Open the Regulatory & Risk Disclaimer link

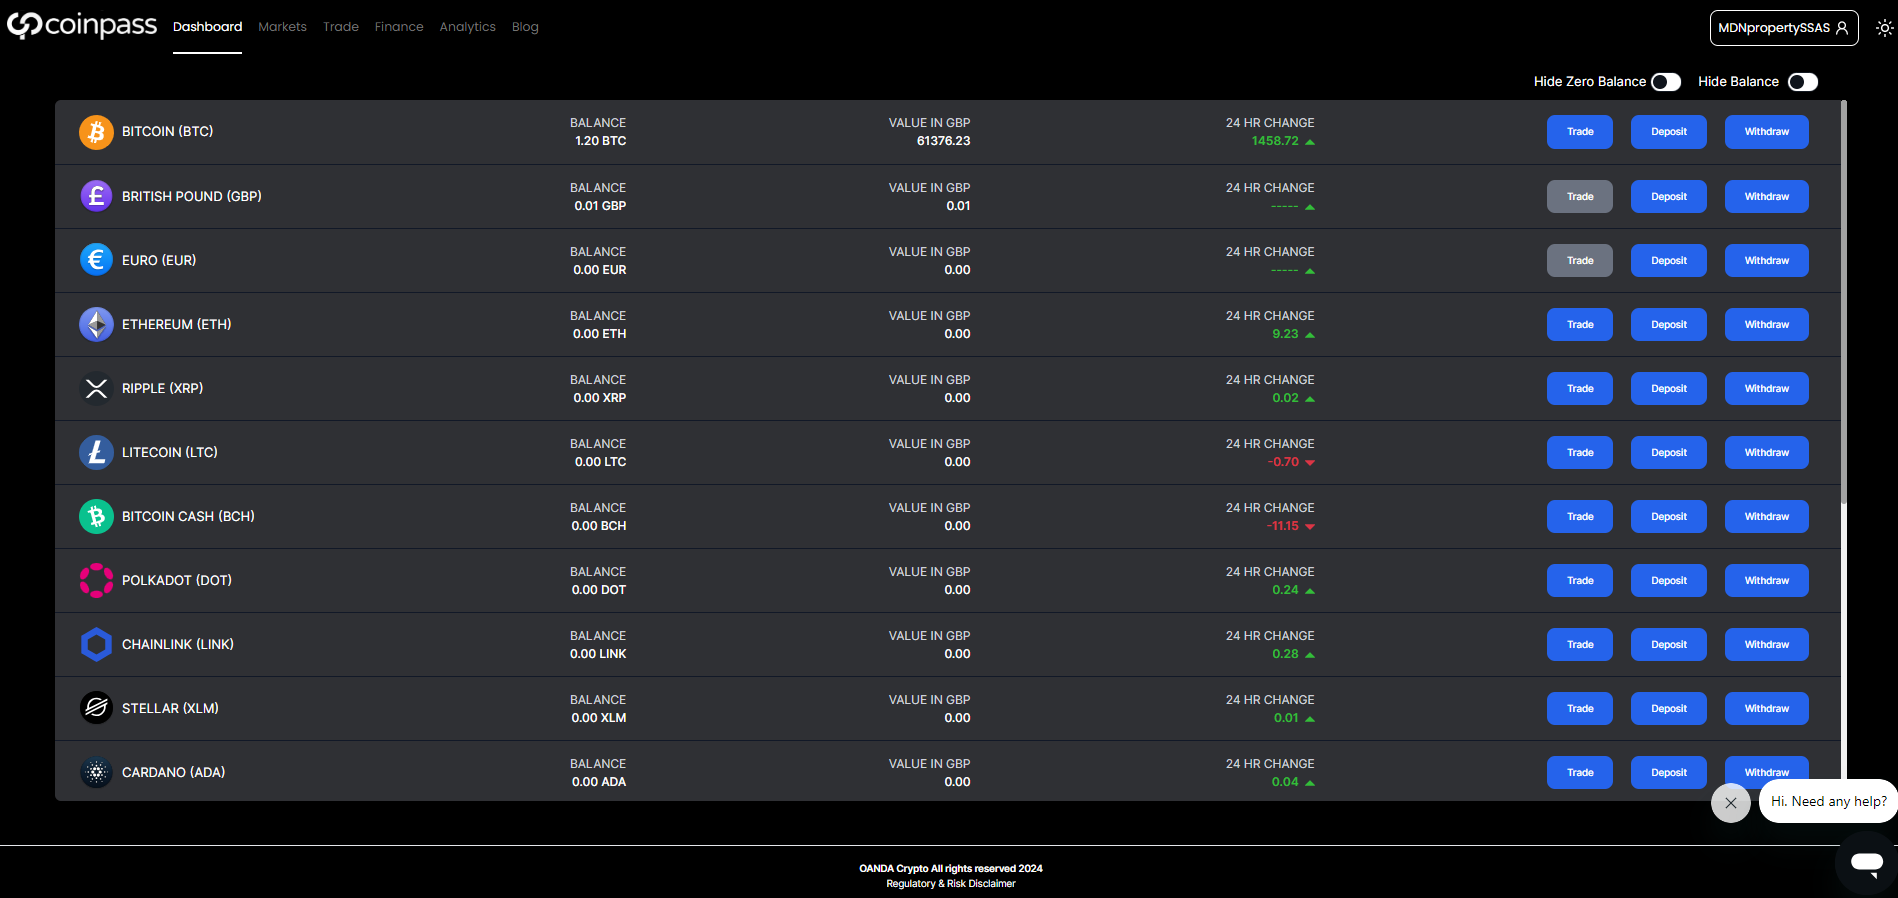[x=950, y=884]
